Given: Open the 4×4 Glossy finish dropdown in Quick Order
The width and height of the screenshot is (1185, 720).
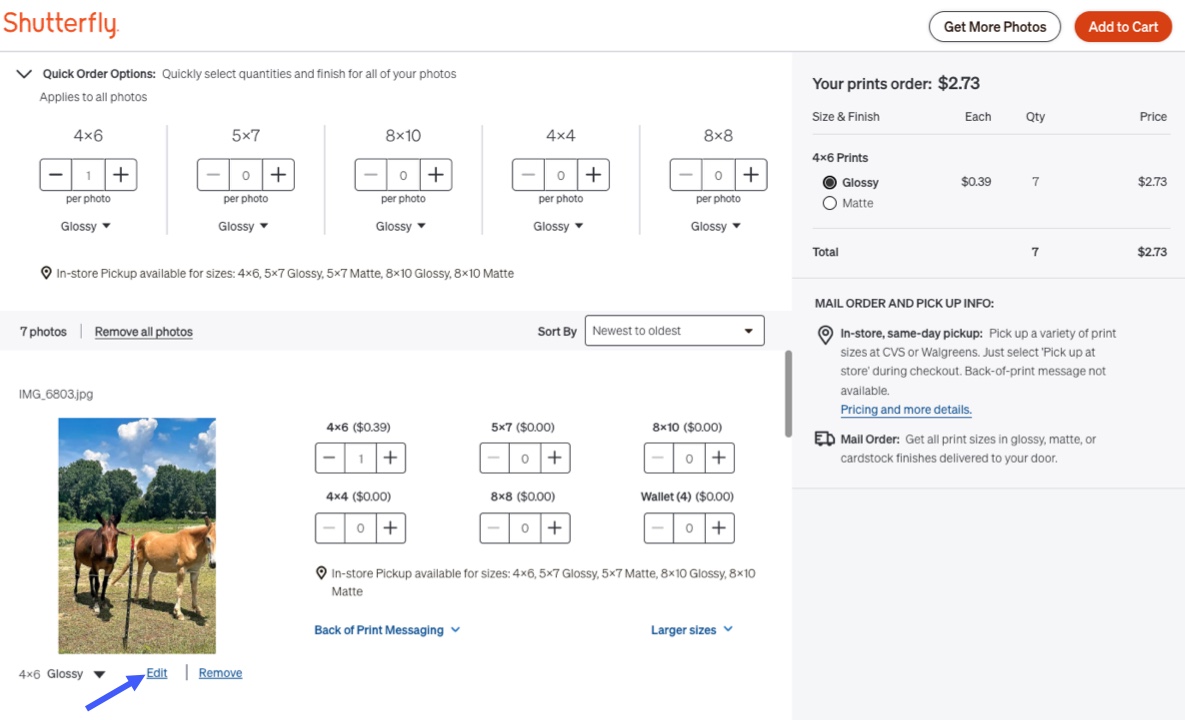Looking at the screenshot, I should pos(558,226).
